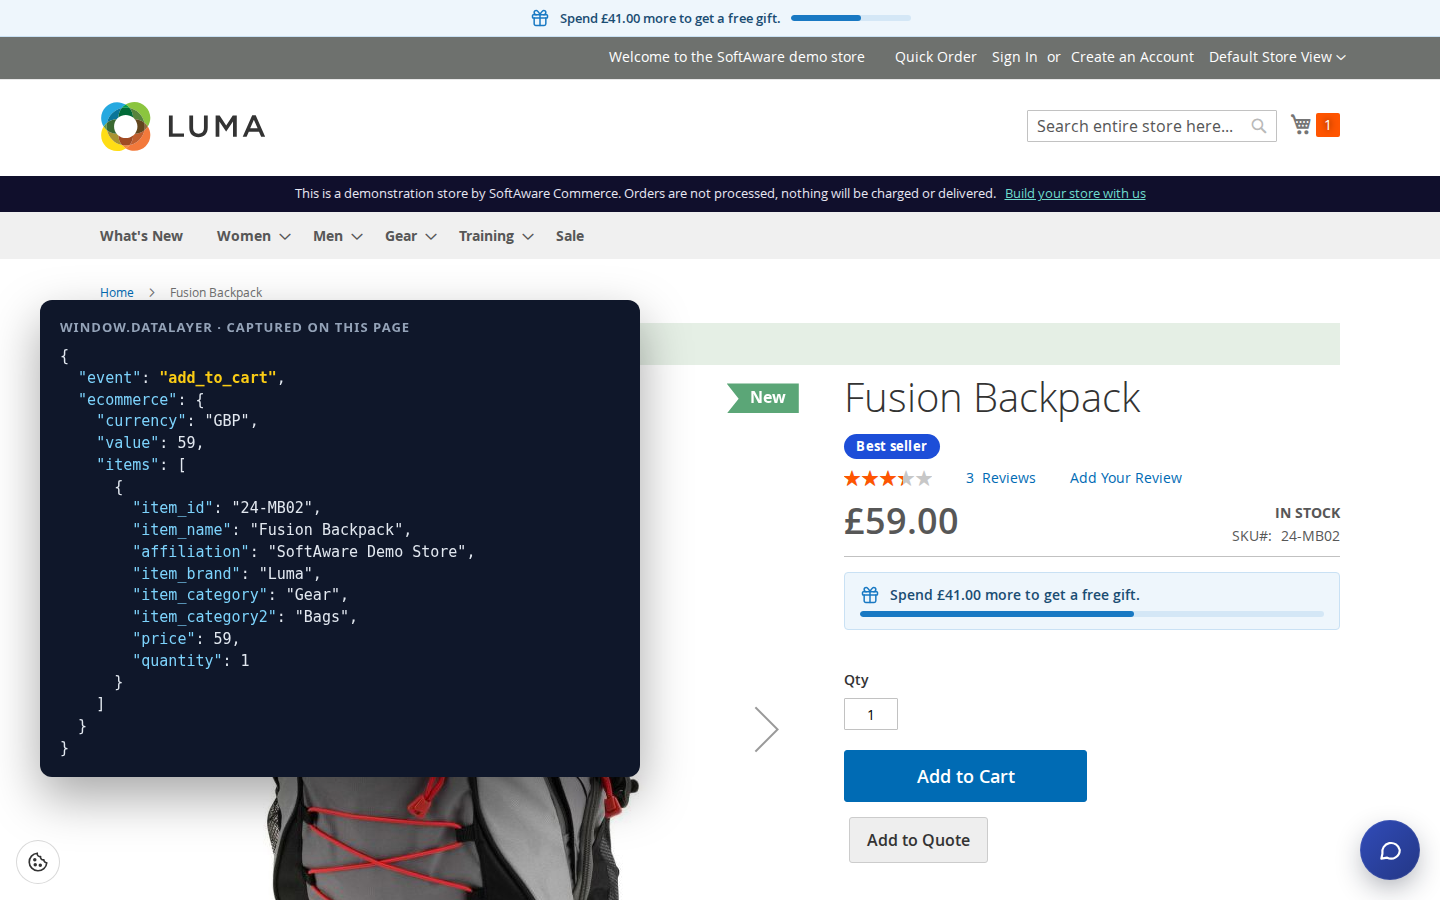The width and height of the screenshot is (1440, 900).
Task: Click gift icon in product promo box
Action: pyautogui.click(x=870, y=595)
